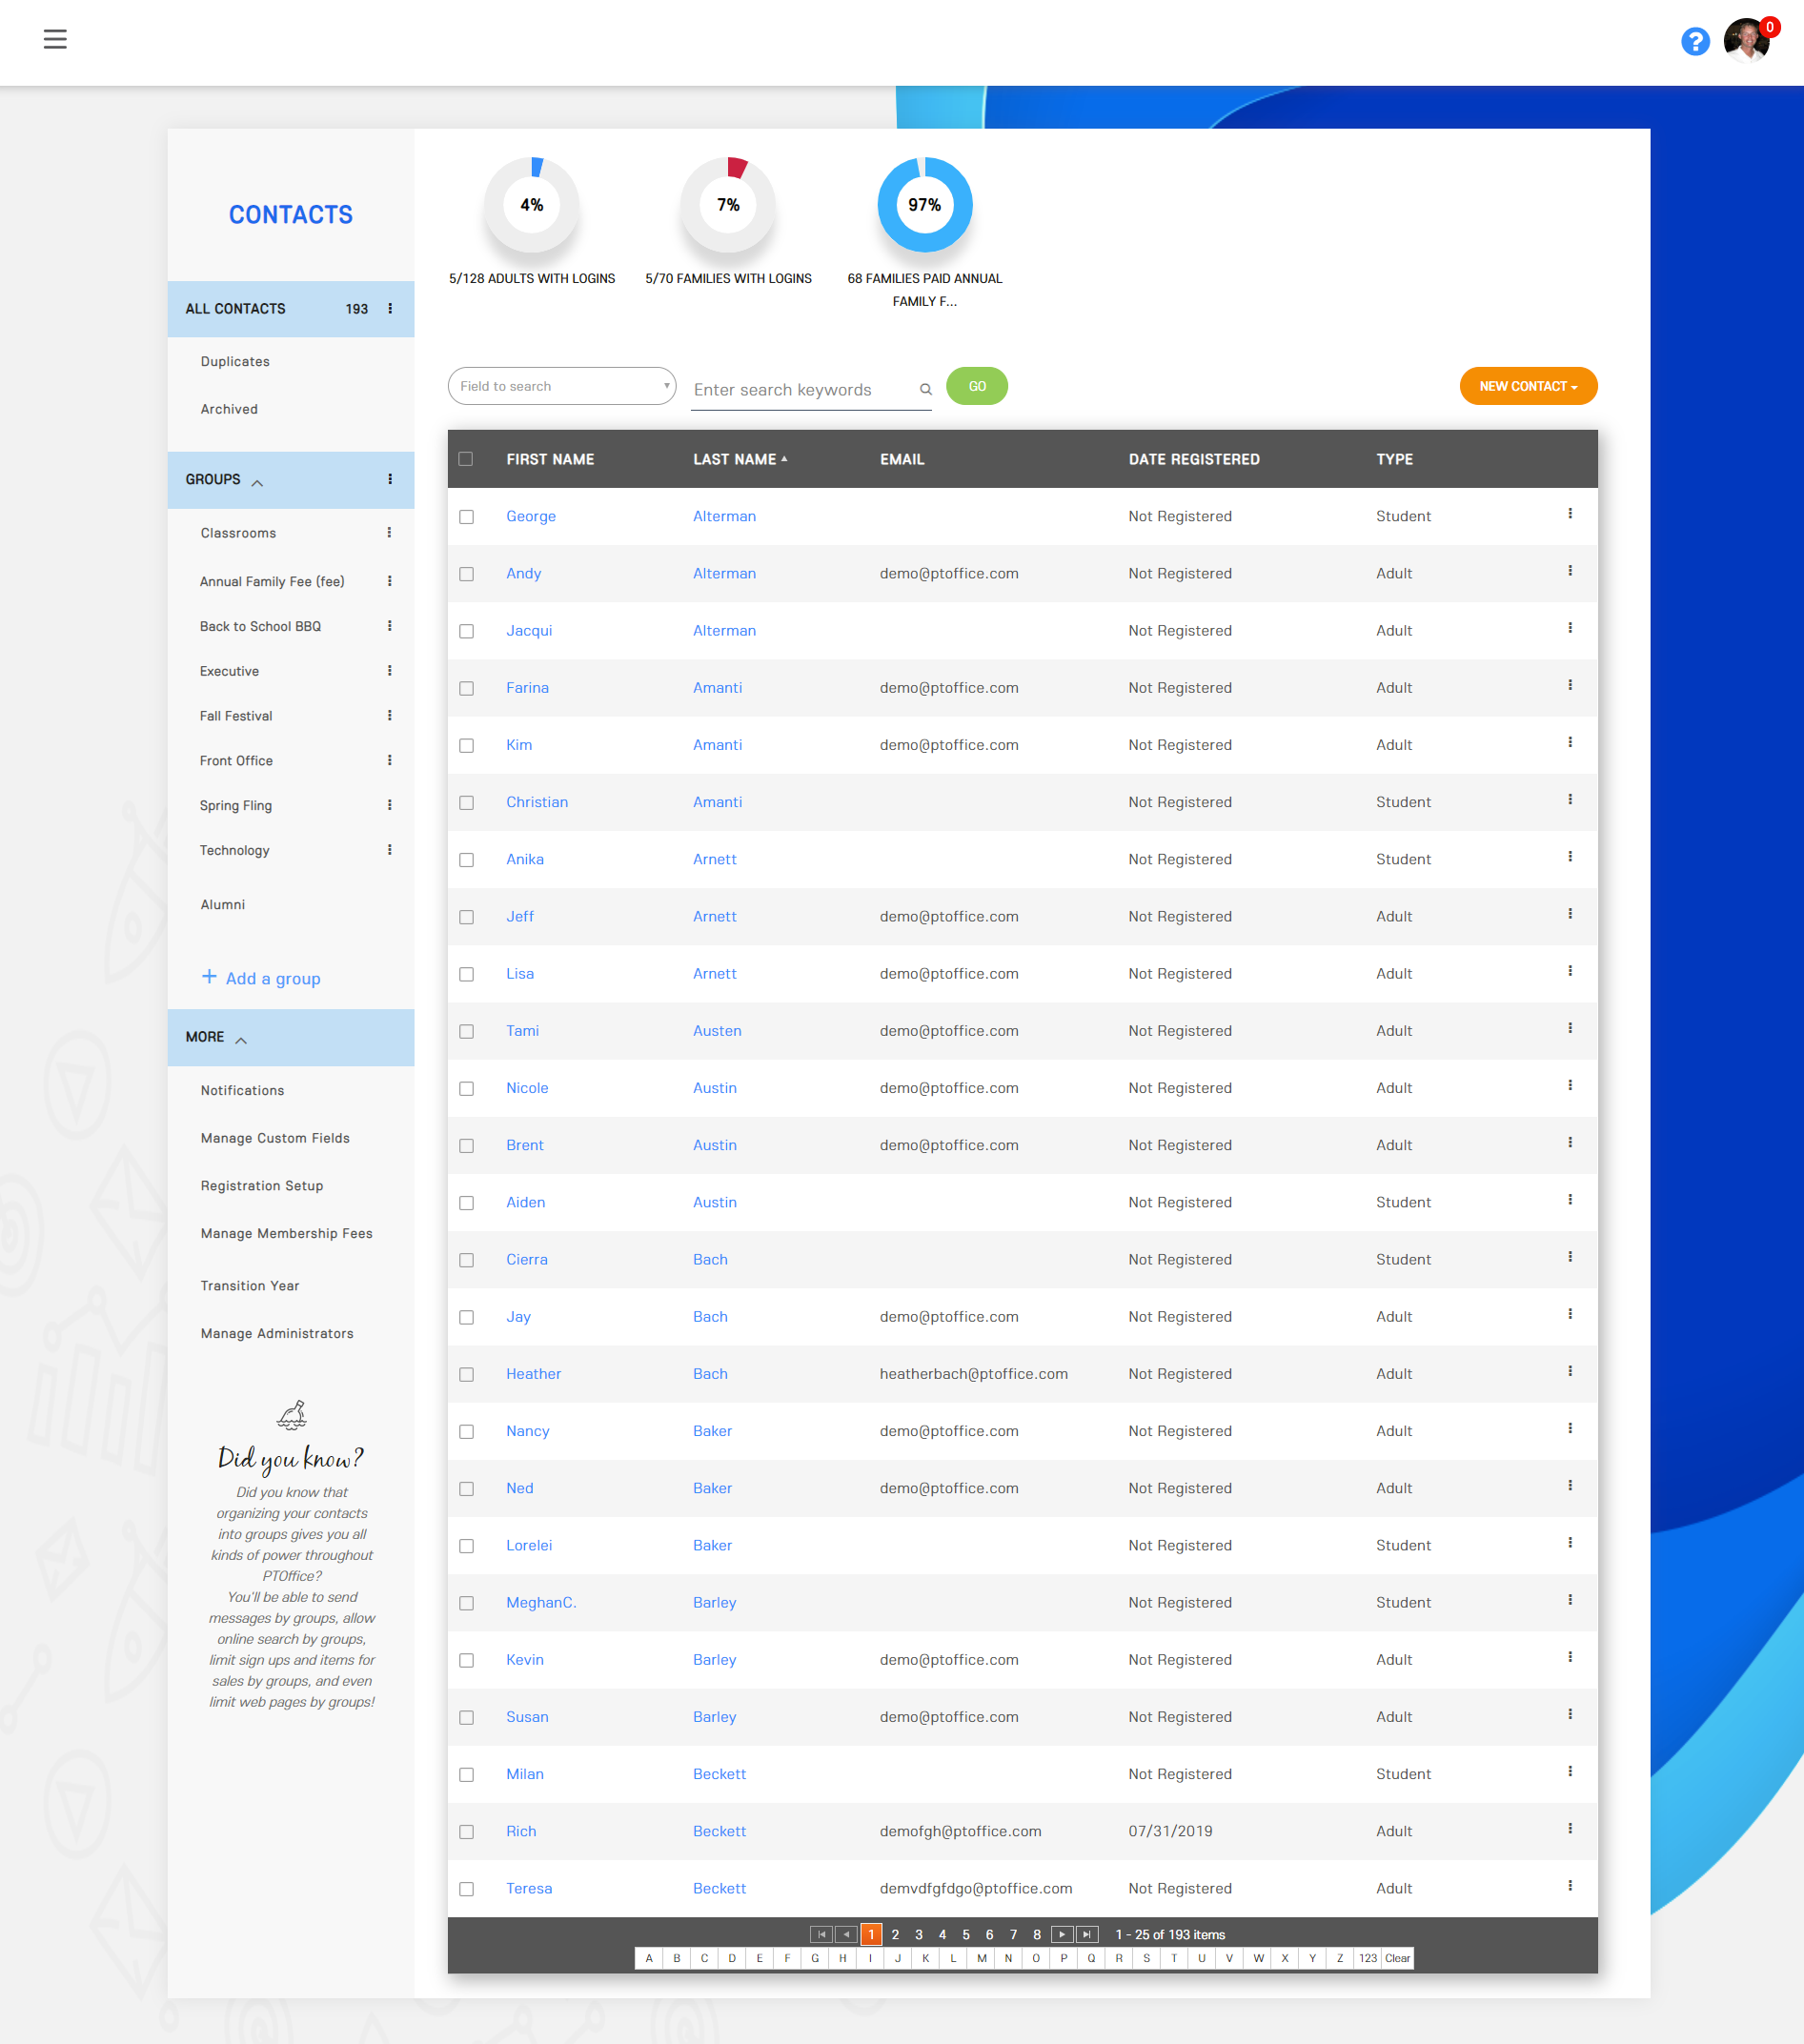Click the 97% families paid gauge
This screenshot has width=1804, height=2044.
(x=925, y=205)
